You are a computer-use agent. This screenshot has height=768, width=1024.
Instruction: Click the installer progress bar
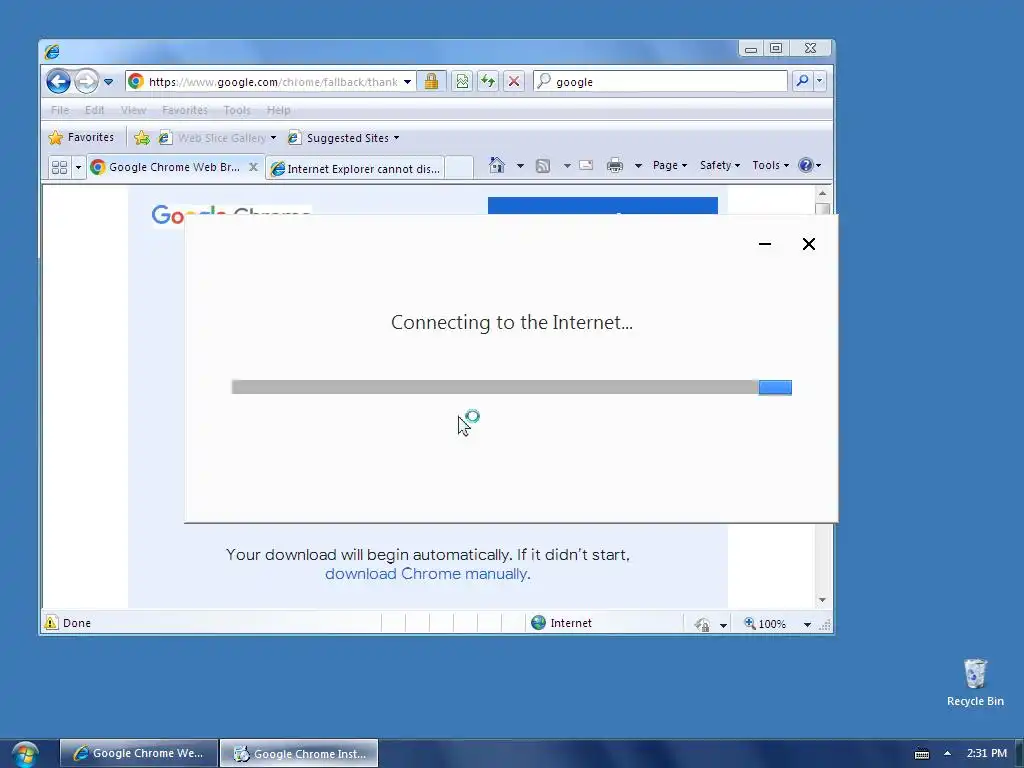(511, 387)
